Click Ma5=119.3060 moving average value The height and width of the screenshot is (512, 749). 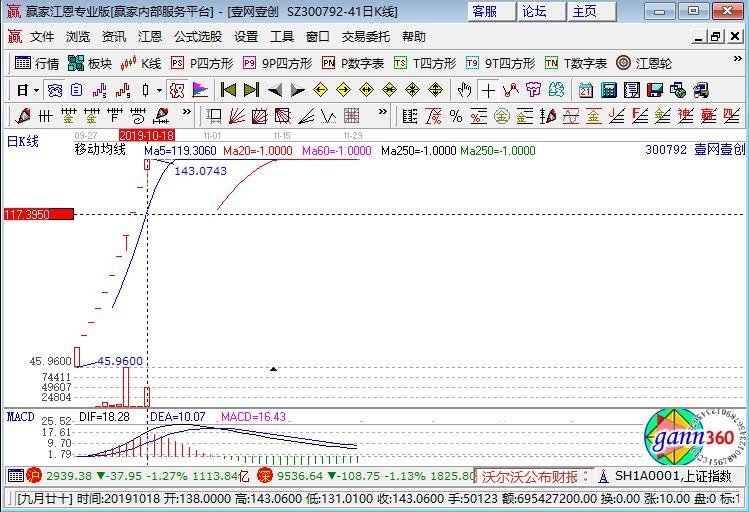[x=180, y=151]
